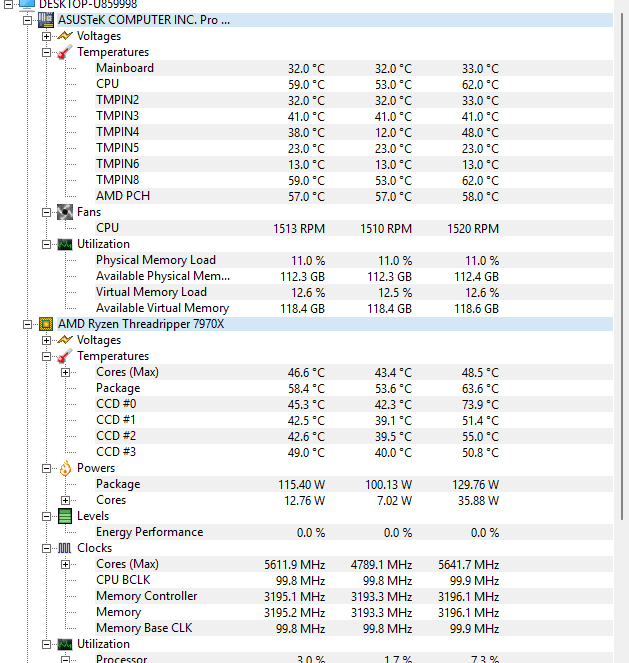
Task: Click the AMD Ryzen Threadripper CPU chip icon
Action: pos(46,324)
